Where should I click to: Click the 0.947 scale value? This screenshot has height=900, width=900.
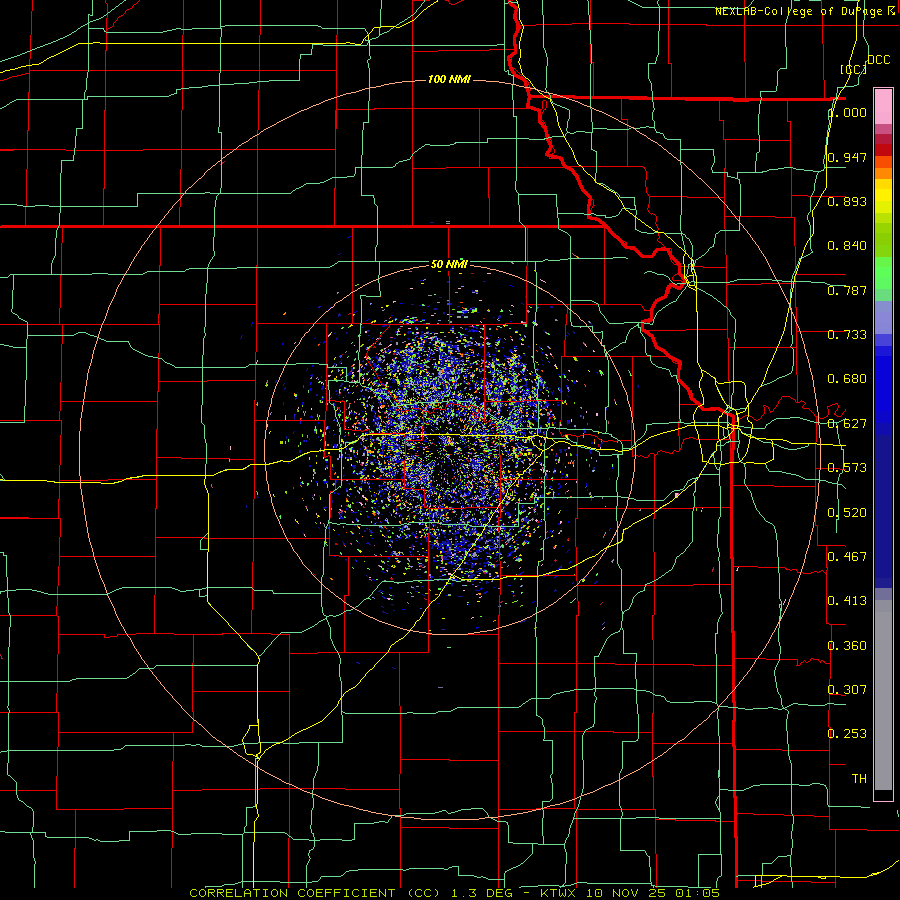pos(847,157)
